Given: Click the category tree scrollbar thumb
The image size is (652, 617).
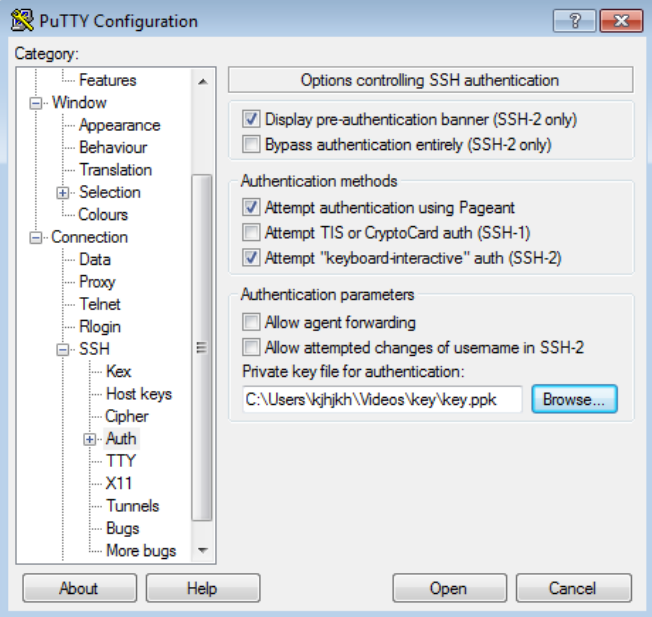Looking at the screenshot, I should point(202,348).
